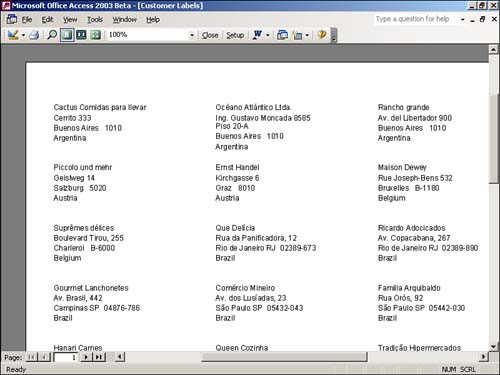Click the Close preview button
Image resolution: width=500 pixels, height=375 pixels.
(x=210, y=35)
